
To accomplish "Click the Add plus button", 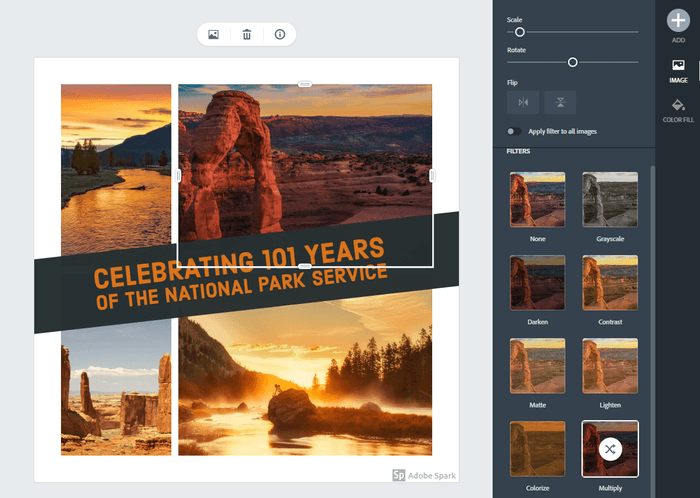I will 678,22.
